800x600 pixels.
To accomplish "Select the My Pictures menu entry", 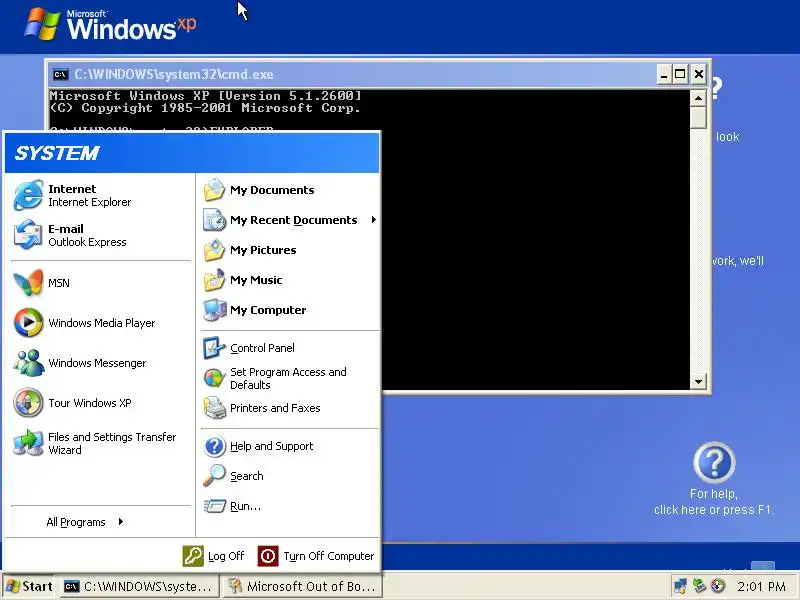I will [290, 250].
